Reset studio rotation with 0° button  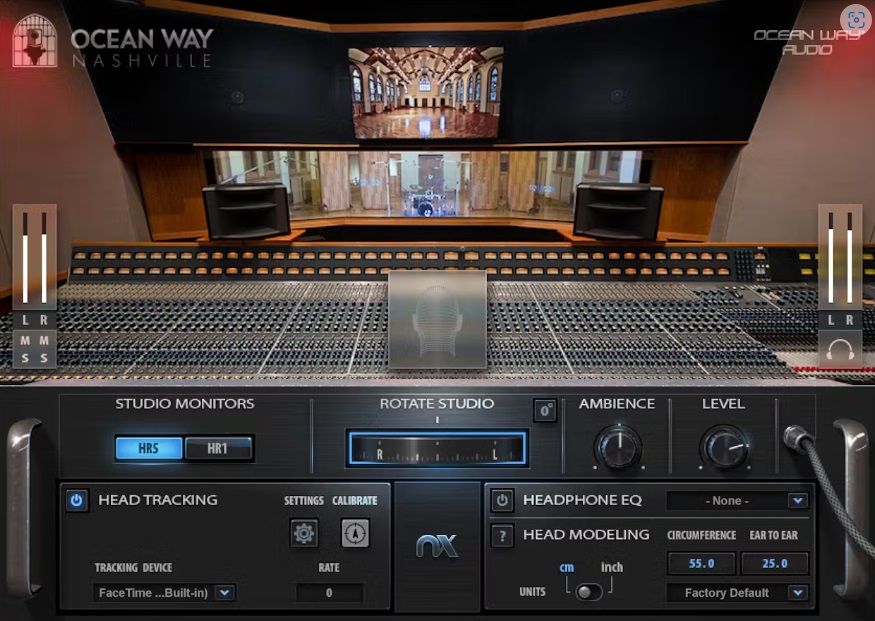(x=545, y=410)
